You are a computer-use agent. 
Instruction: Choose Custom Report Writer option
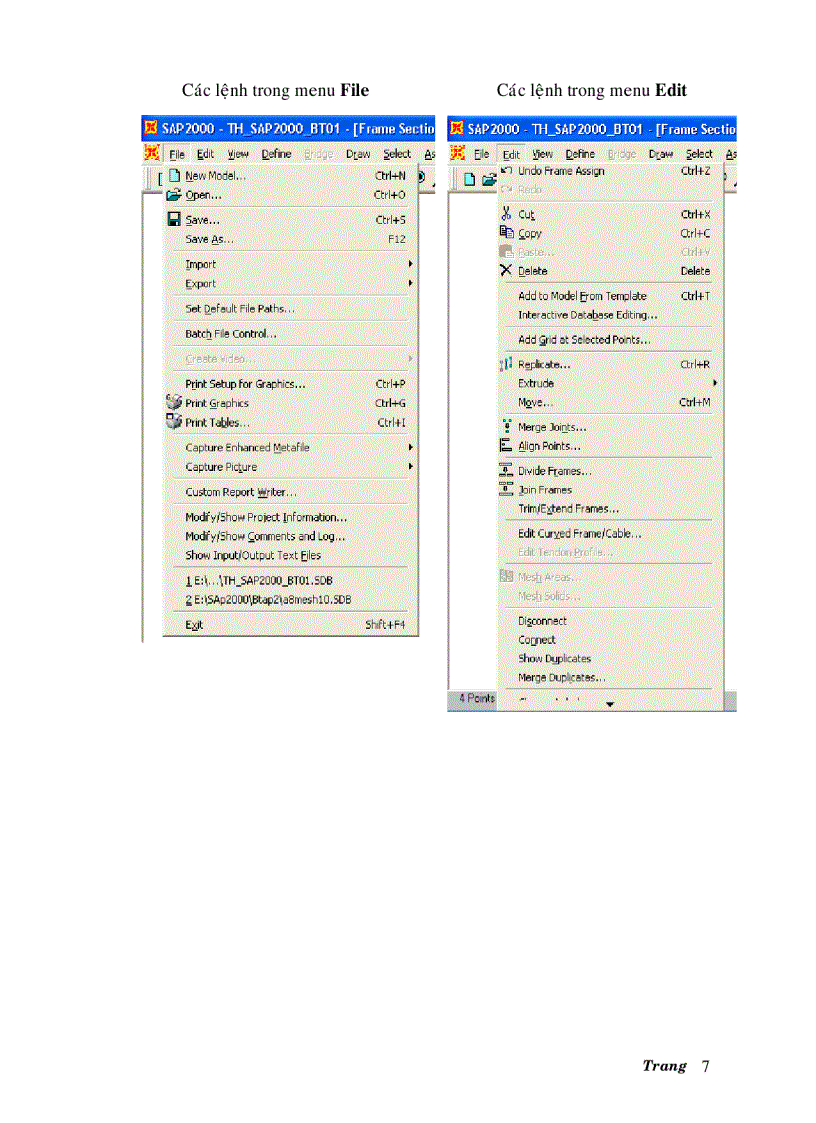(241, 492)
